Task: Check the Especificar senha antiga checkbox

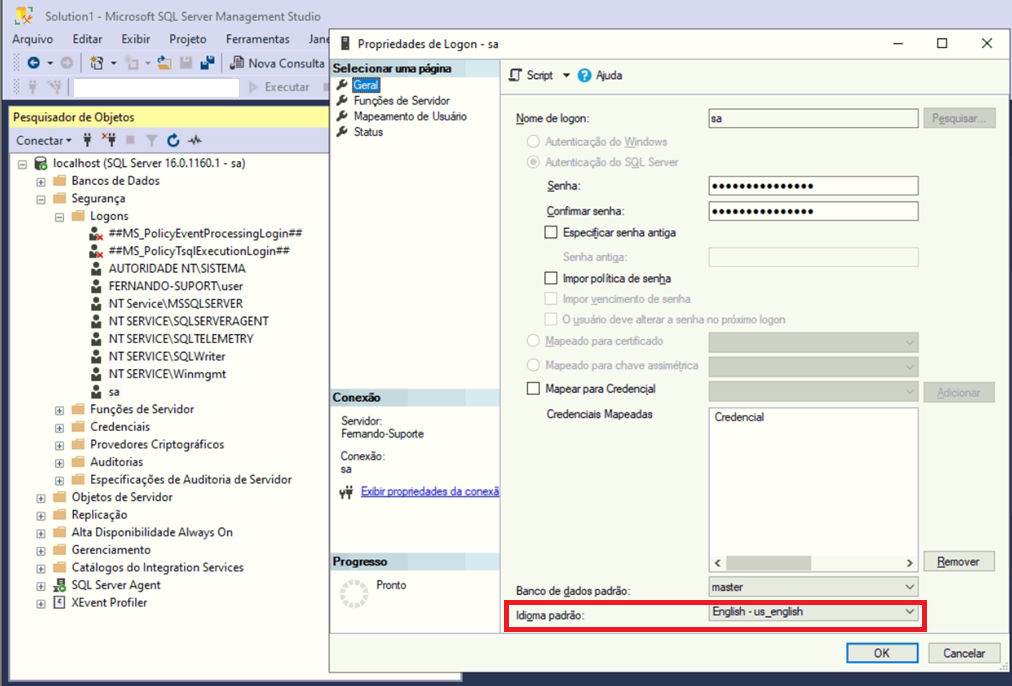Action: click(550, 232)
